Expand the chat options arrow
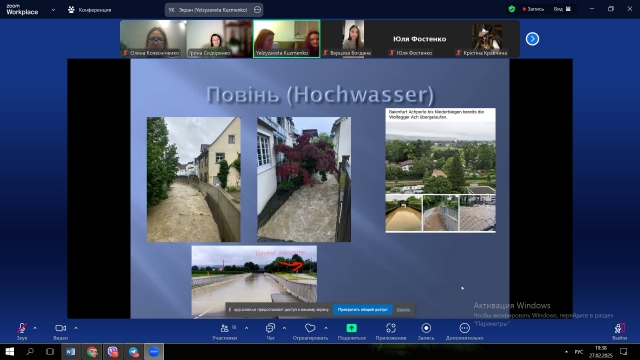640x360 pixels. [284, 328]
